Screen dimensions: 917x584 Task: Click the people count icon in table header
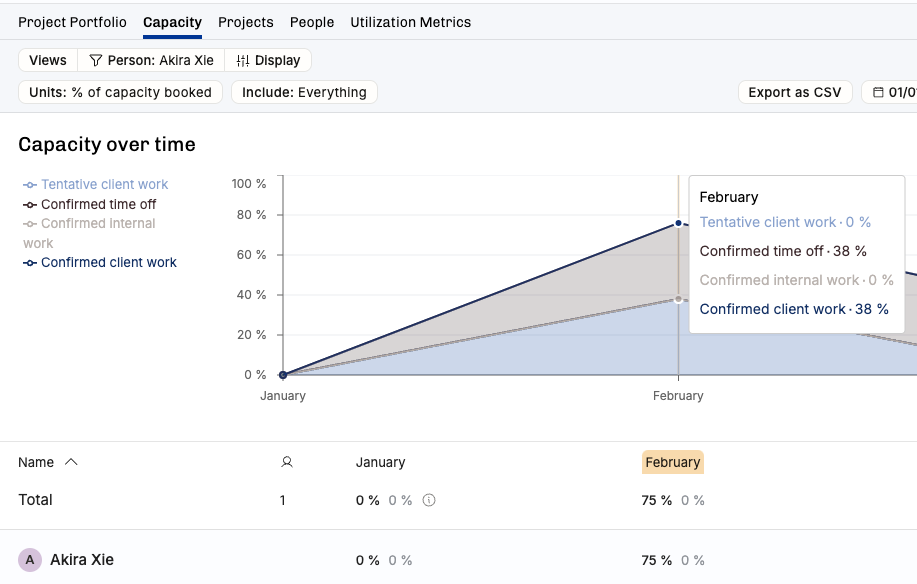point(287,462)
